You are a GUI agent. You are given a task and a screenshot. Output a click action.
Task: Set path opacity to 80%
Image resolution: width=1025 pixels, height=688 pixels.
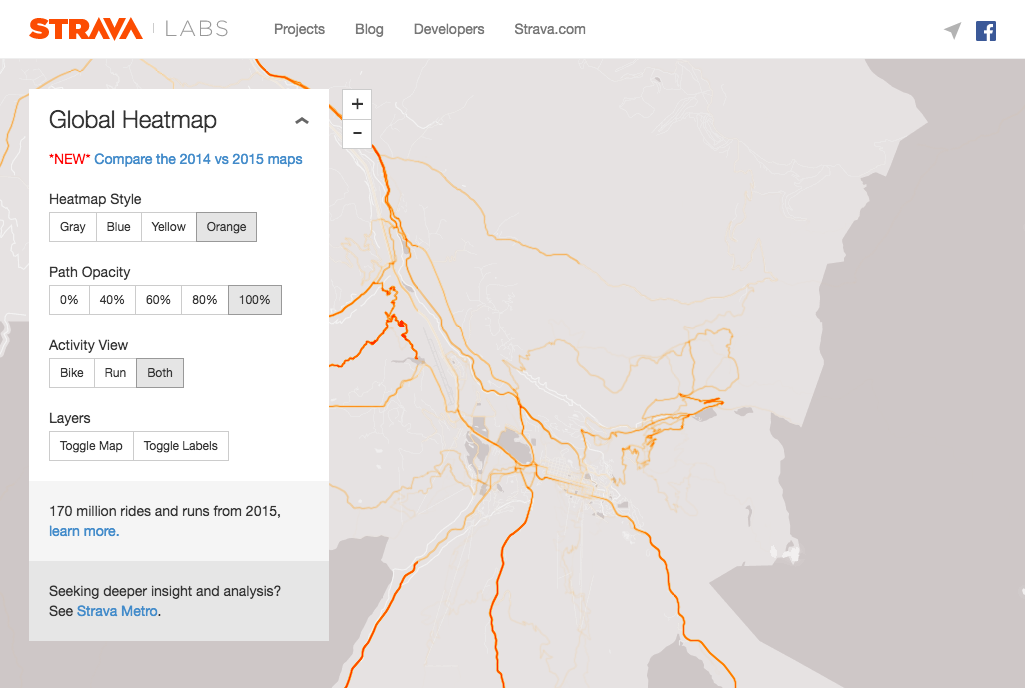pos(205,300)
